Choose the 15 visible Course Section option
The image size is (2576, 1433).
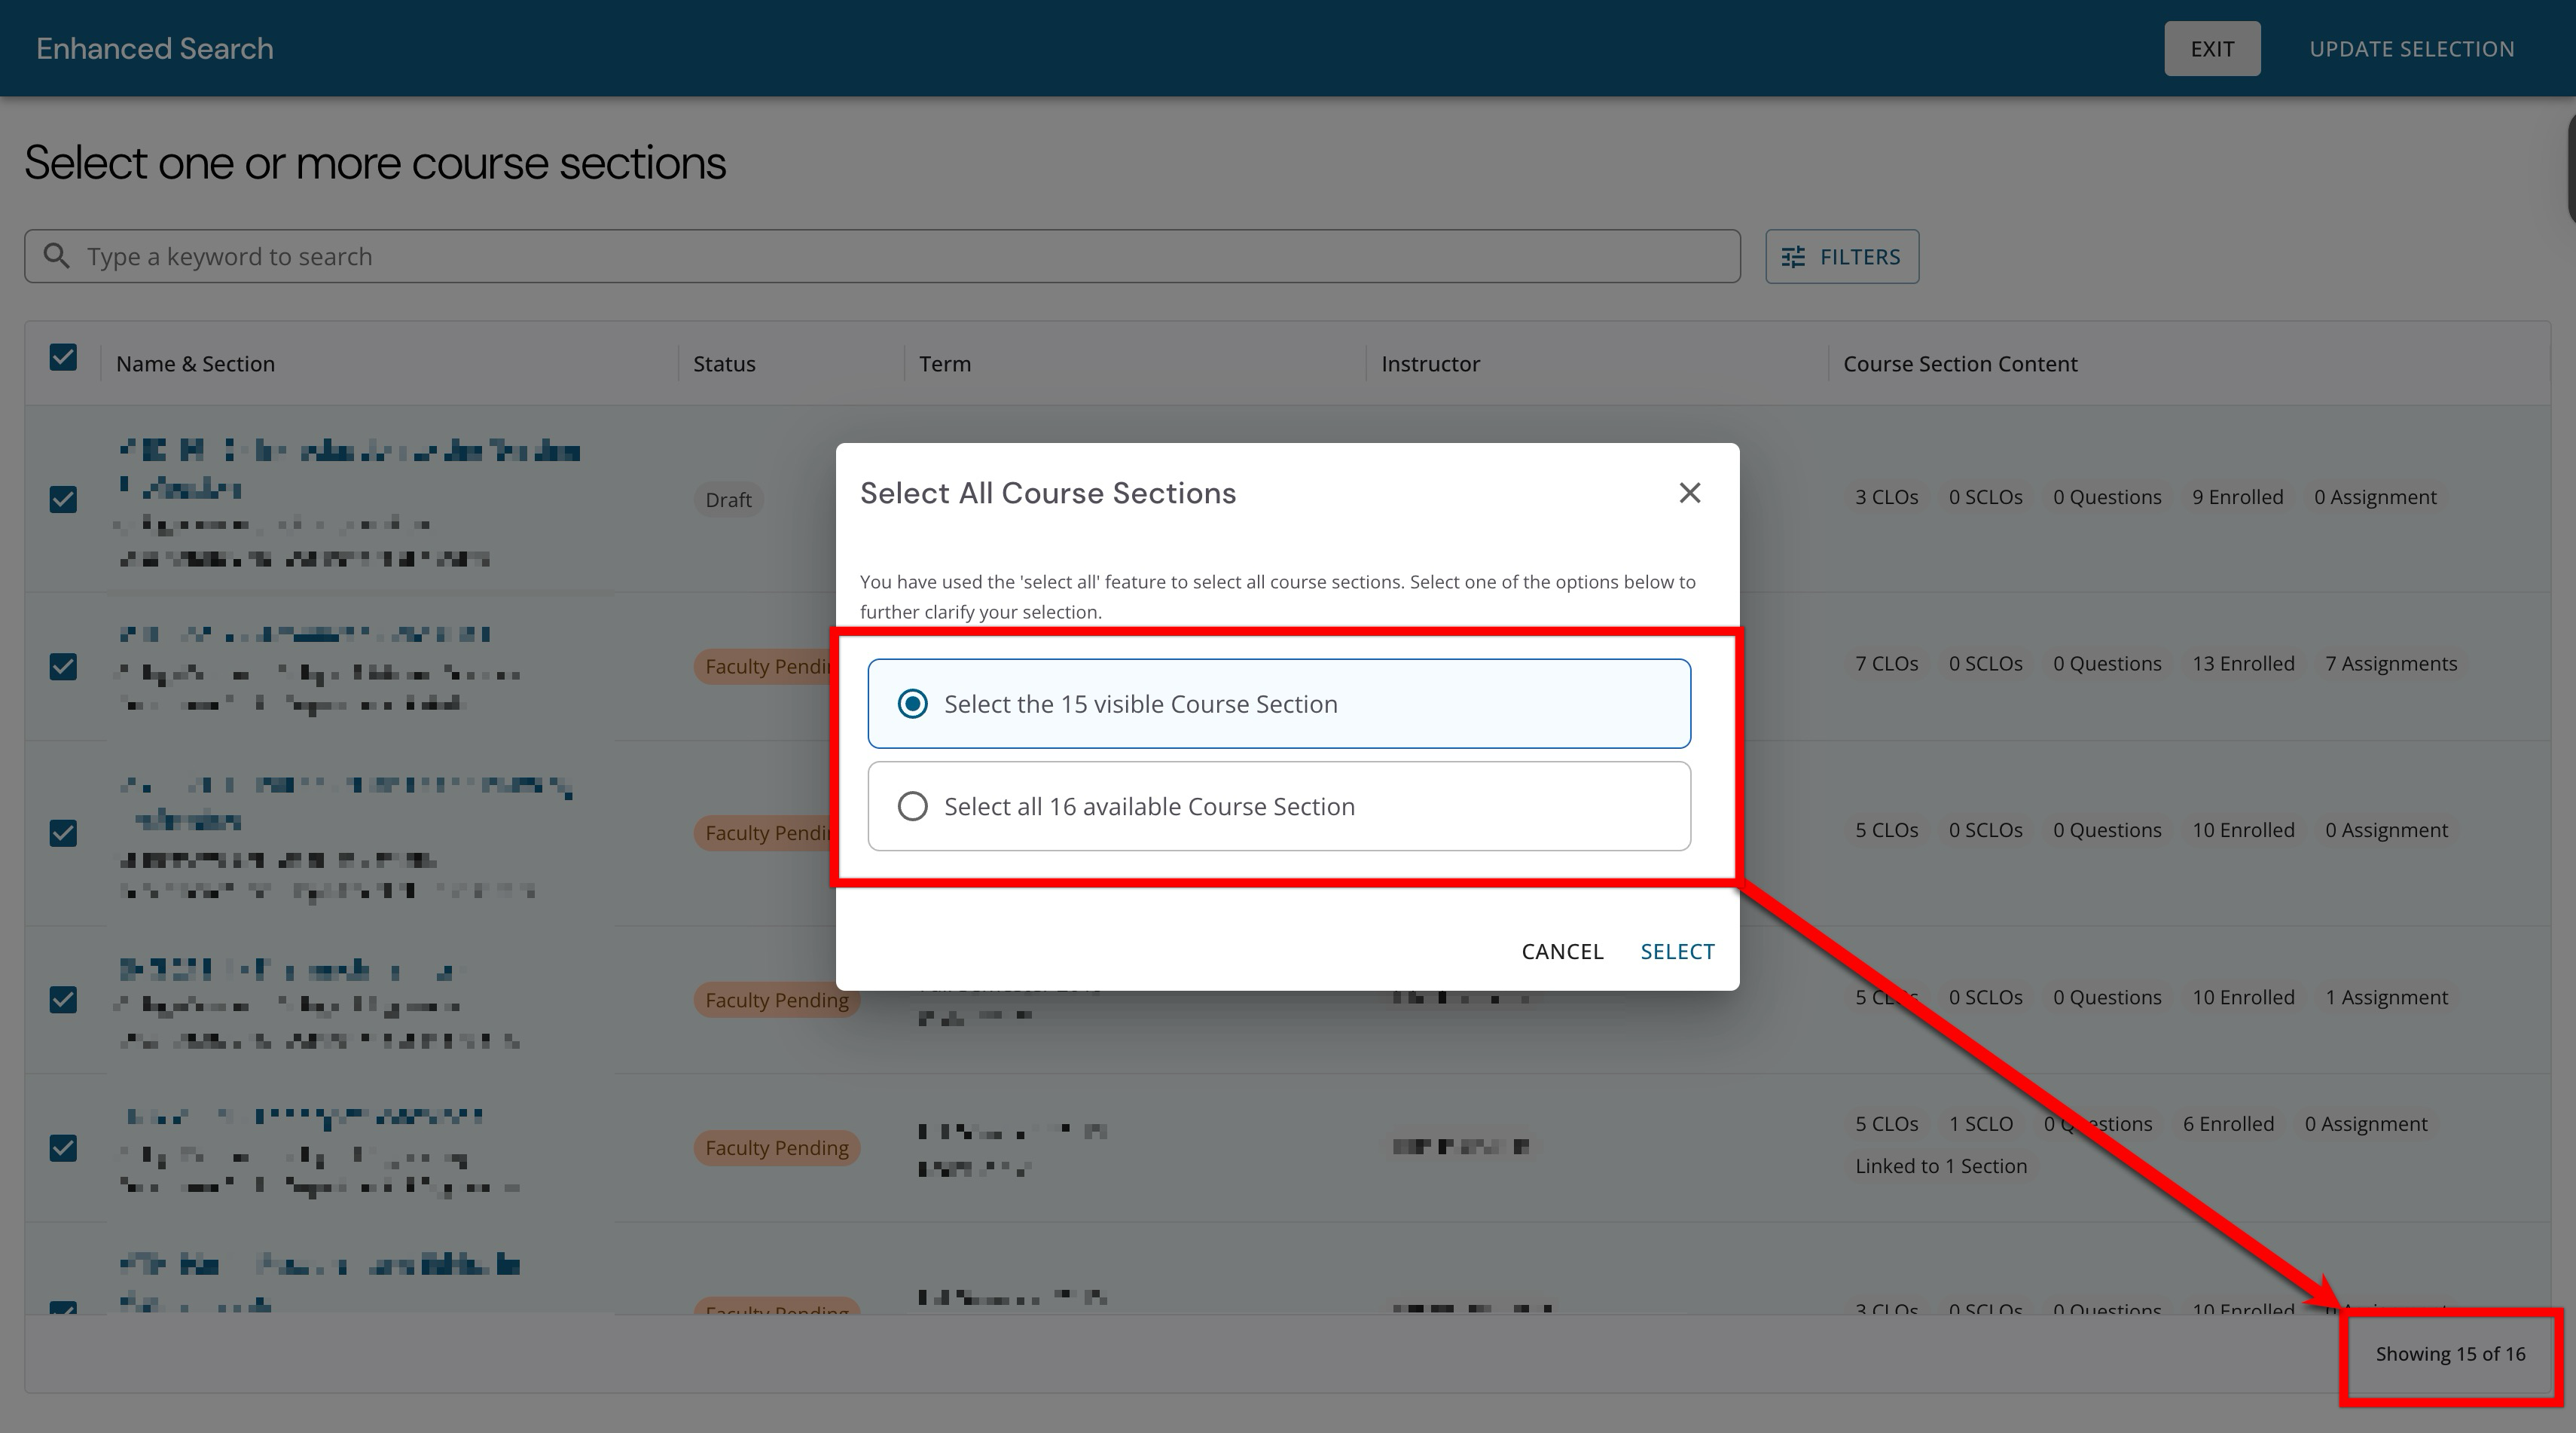912,704
